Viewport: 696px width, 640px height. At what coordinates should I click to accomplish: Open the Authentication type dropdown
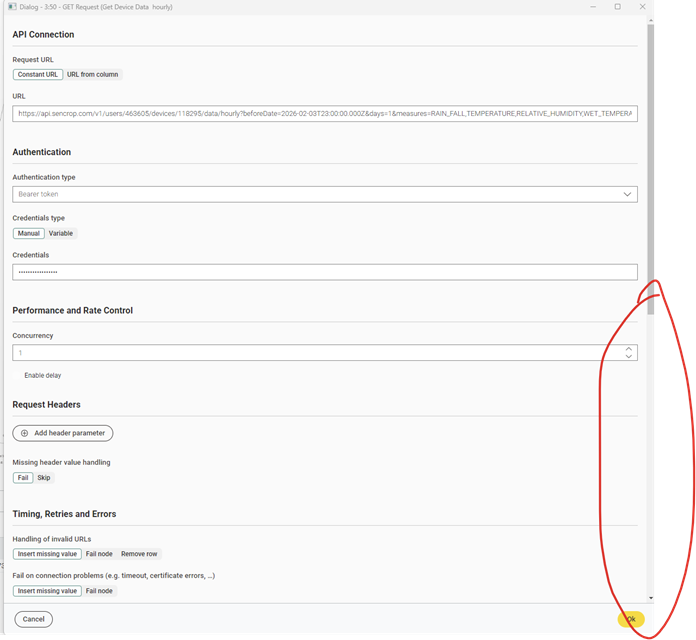coord(324,194)
